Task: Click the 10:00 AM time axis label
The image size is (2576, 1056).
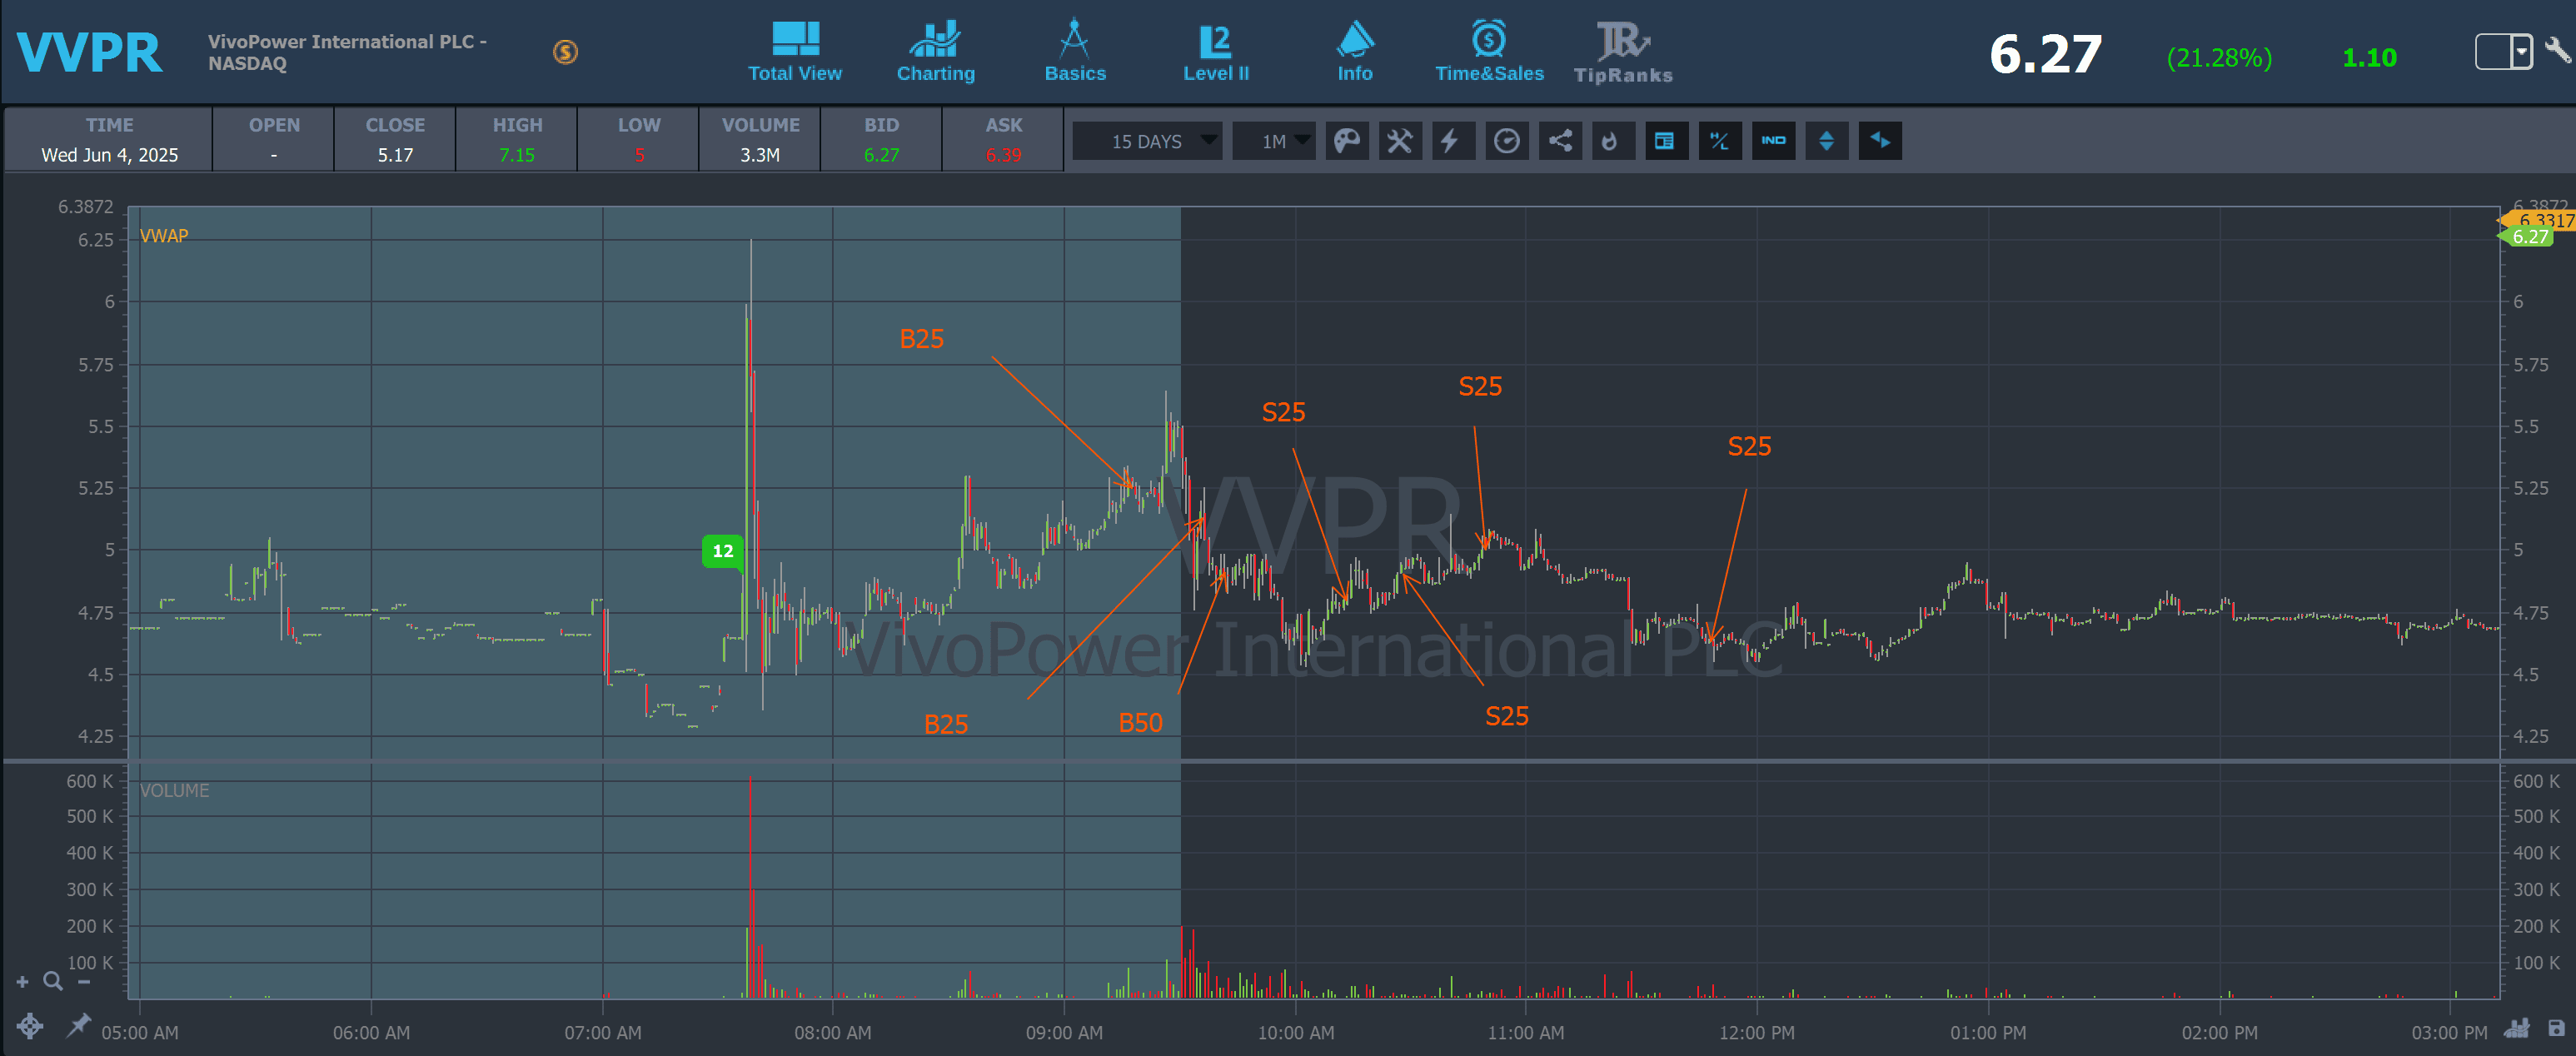Action: coord(1296,1033)
